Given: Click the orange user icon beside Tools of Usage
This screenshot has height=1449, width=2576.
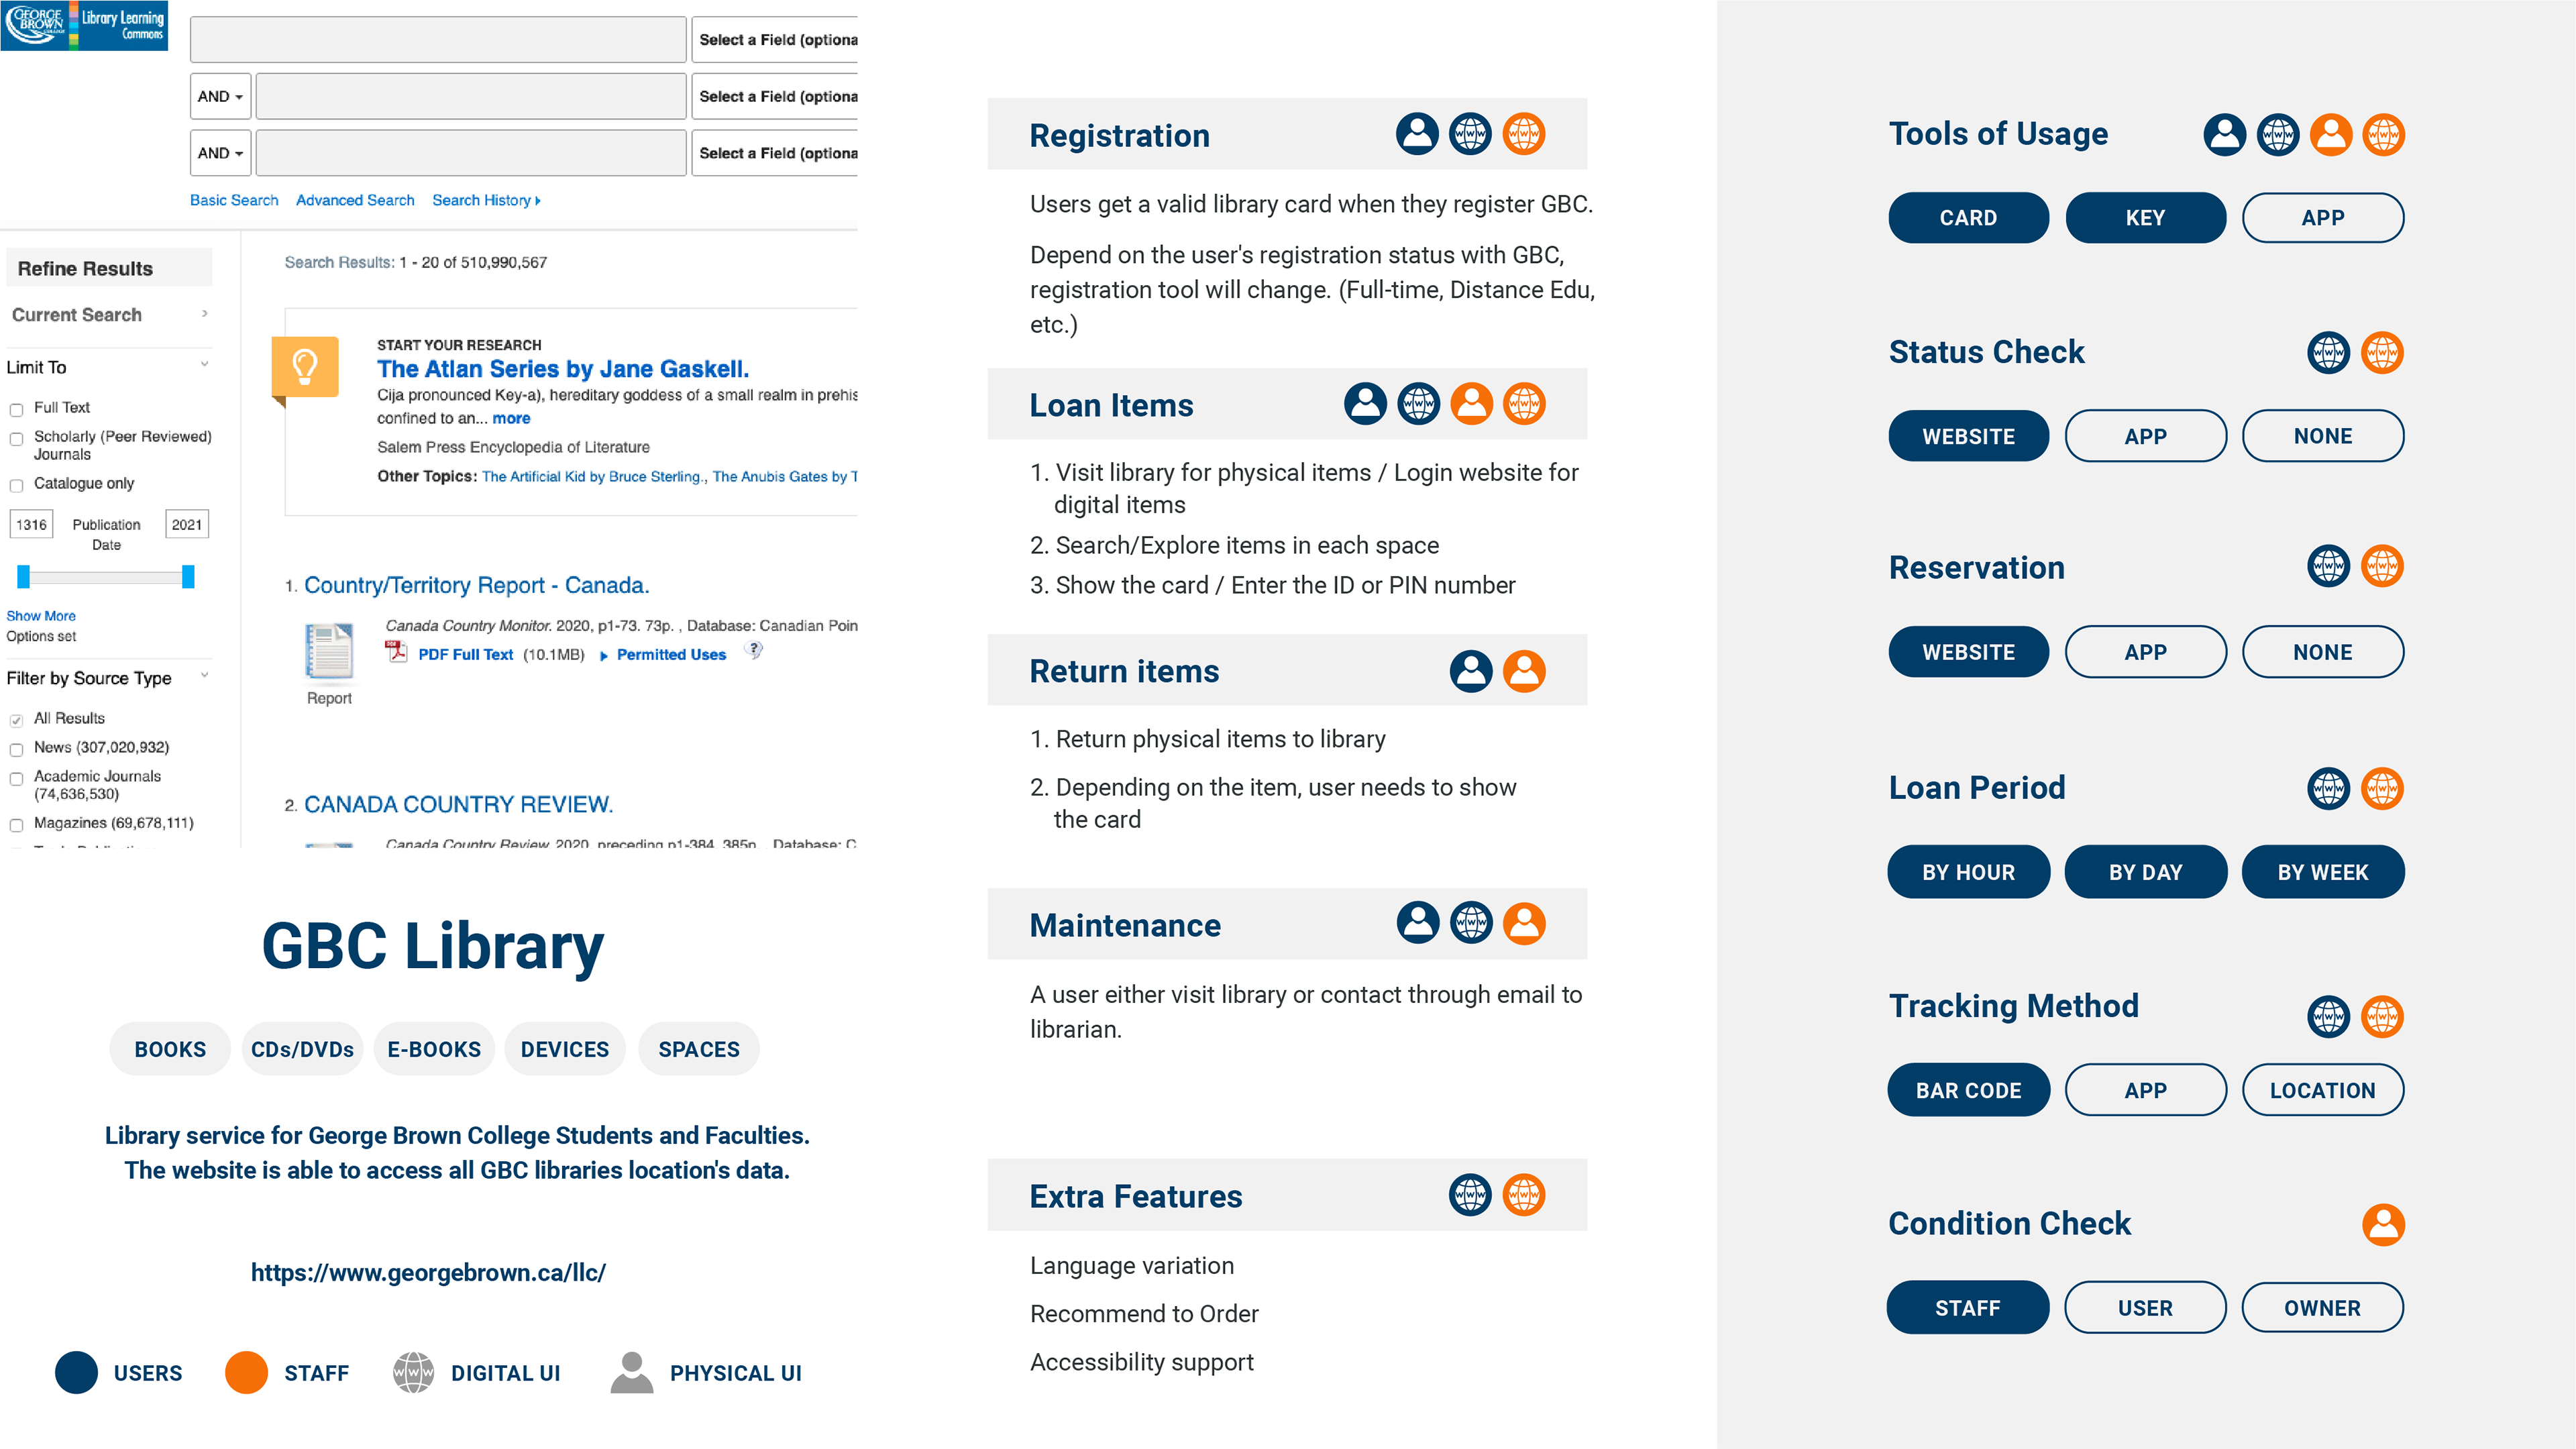Looking at the screenshot, I should (2331, 134).
